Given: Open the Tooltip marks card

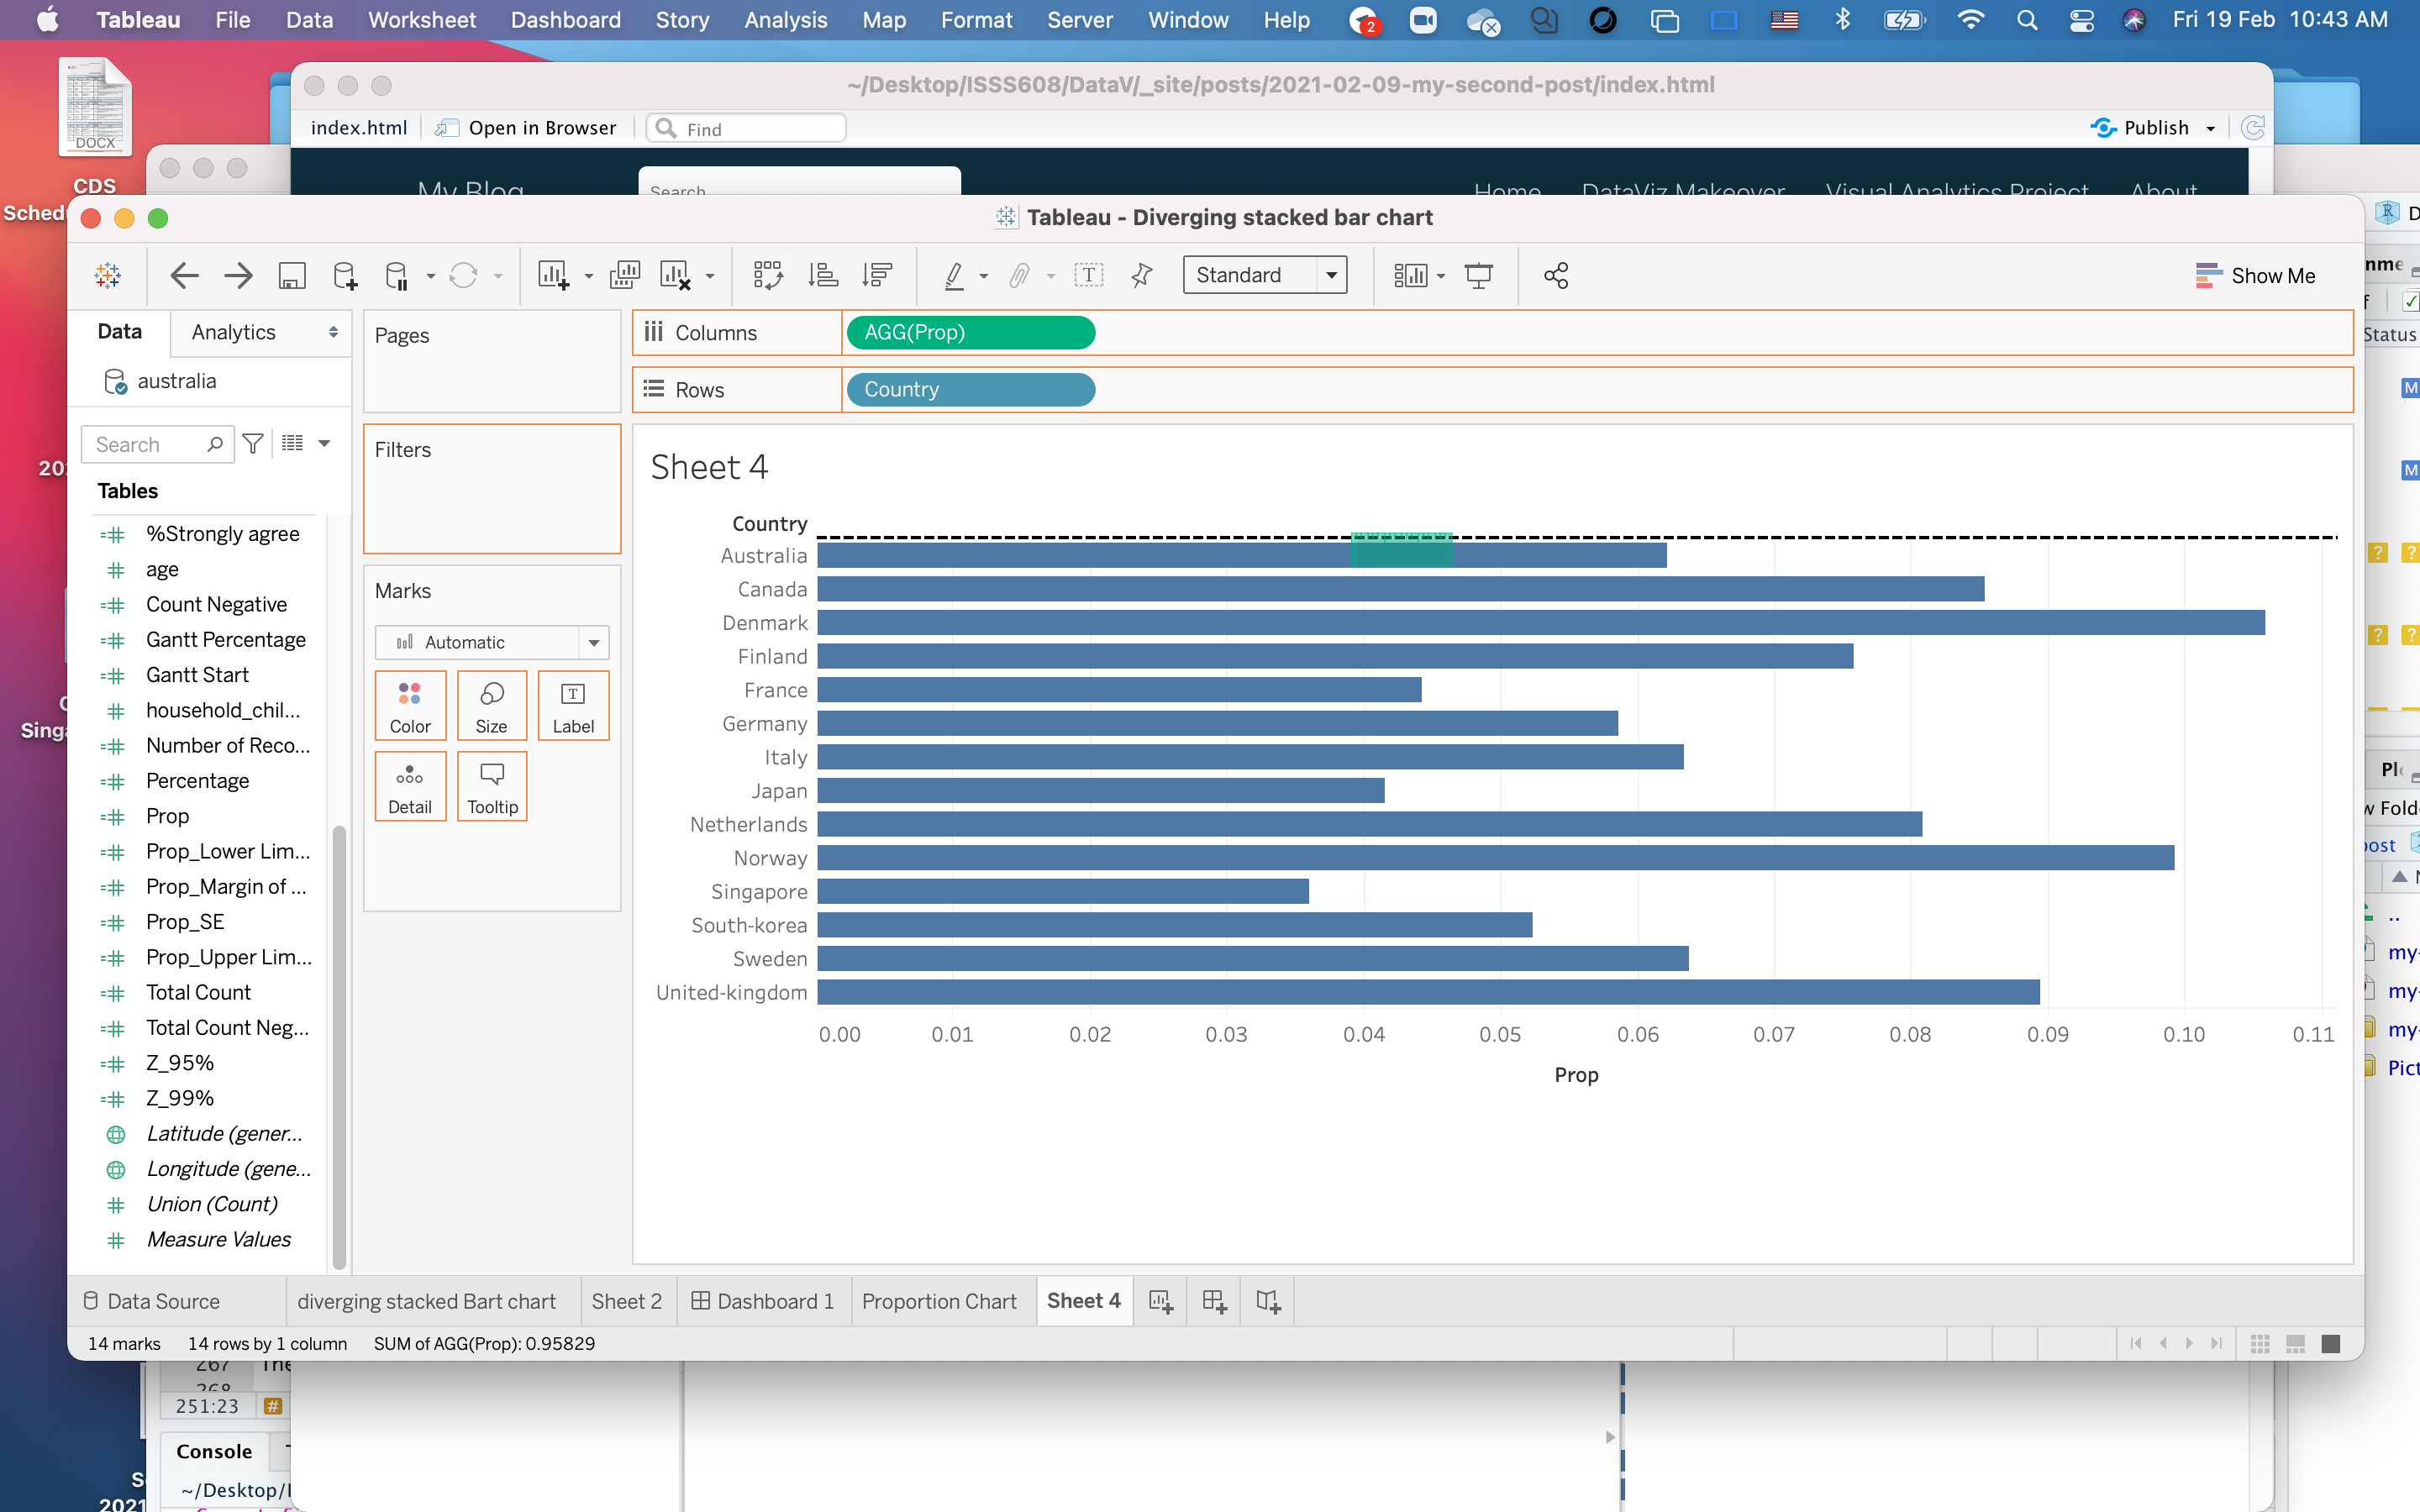Looking at the screenshot, I should (x=492, y=787).
